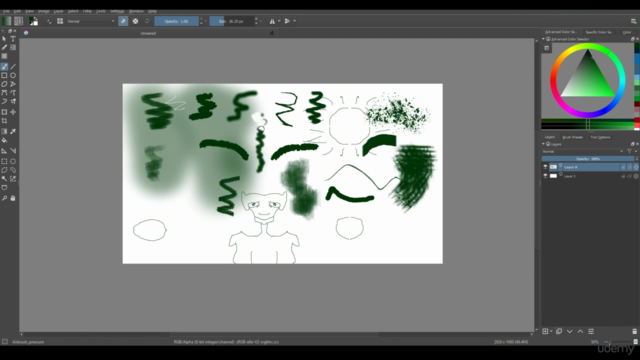Collapse the Advanced Color Selector docker

pyautogui.click(x=543, y=39)
